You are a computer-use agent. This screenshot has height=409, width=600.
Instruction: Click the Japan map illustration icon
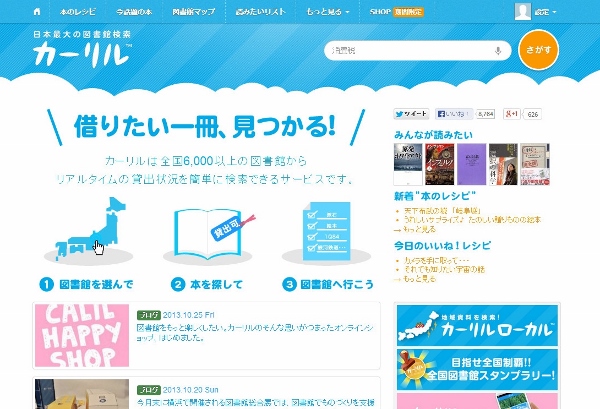[89, 231]
